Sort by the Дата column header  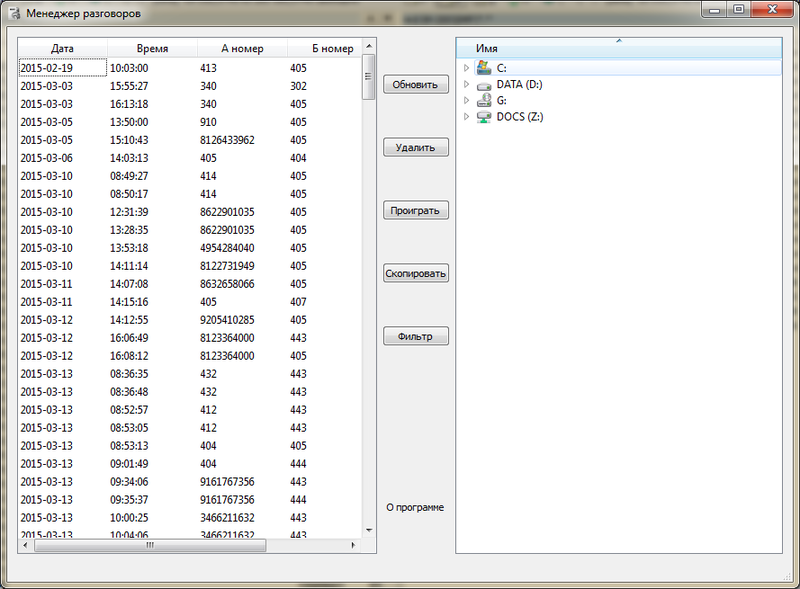(x=62, y=48)
